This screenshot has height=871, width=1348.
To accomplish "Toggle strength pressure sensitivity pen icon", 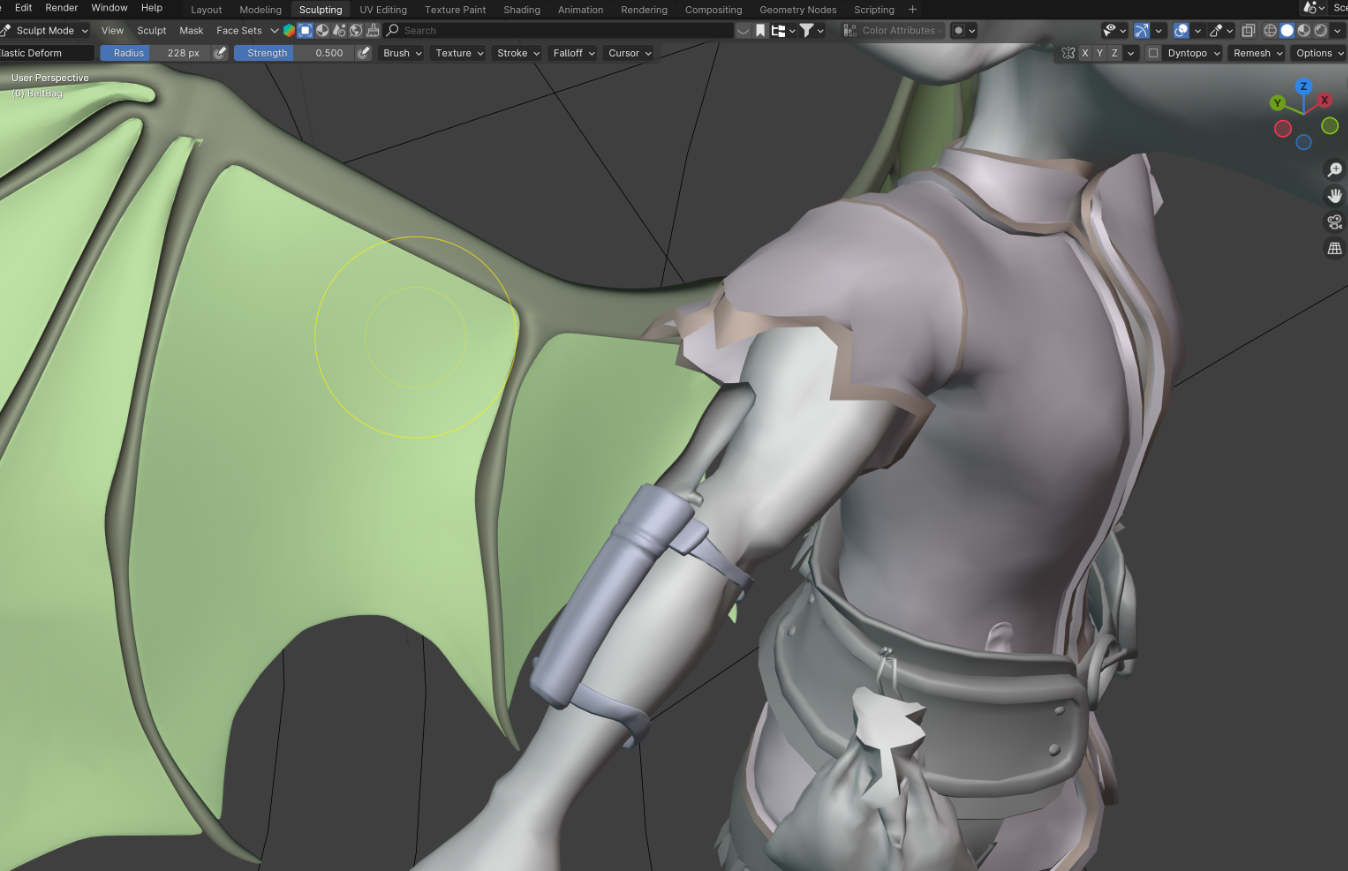I will click(x=363, y=53).
